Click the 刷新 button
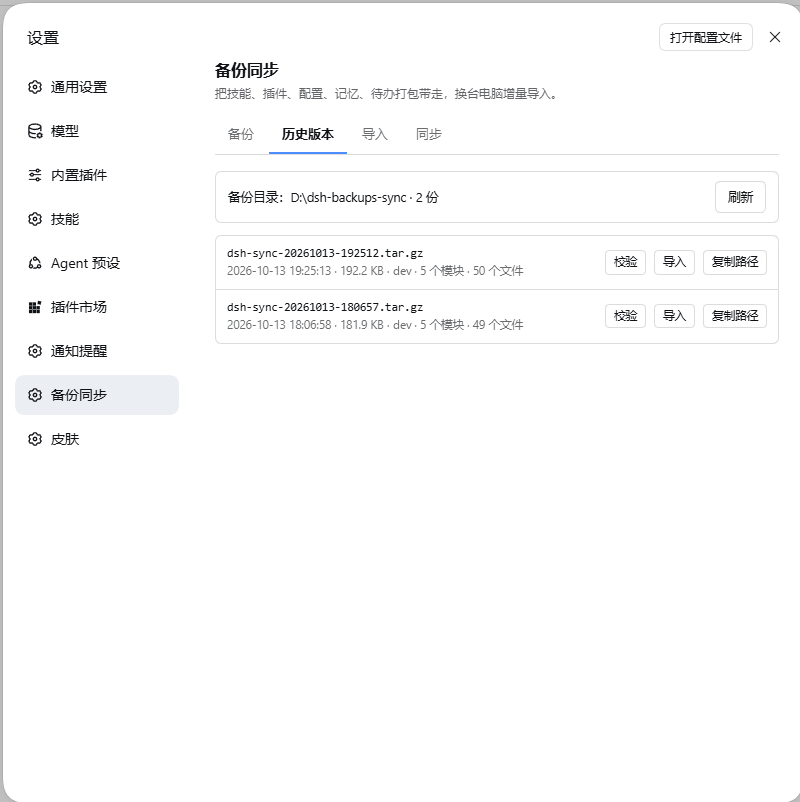 click(740, 197)
